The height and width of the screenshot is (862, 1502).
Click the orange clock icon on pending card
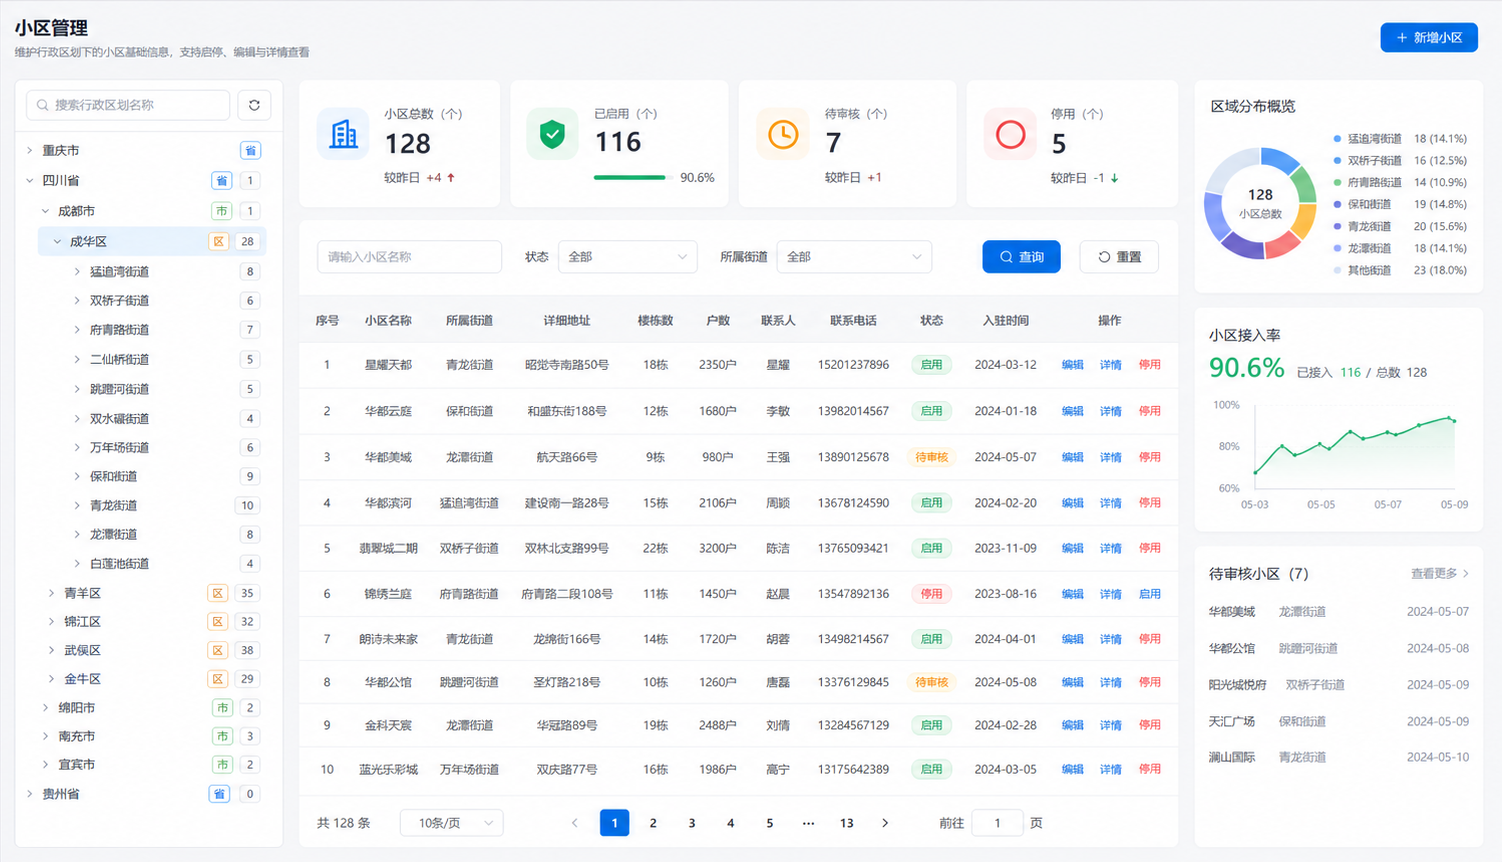782,134
